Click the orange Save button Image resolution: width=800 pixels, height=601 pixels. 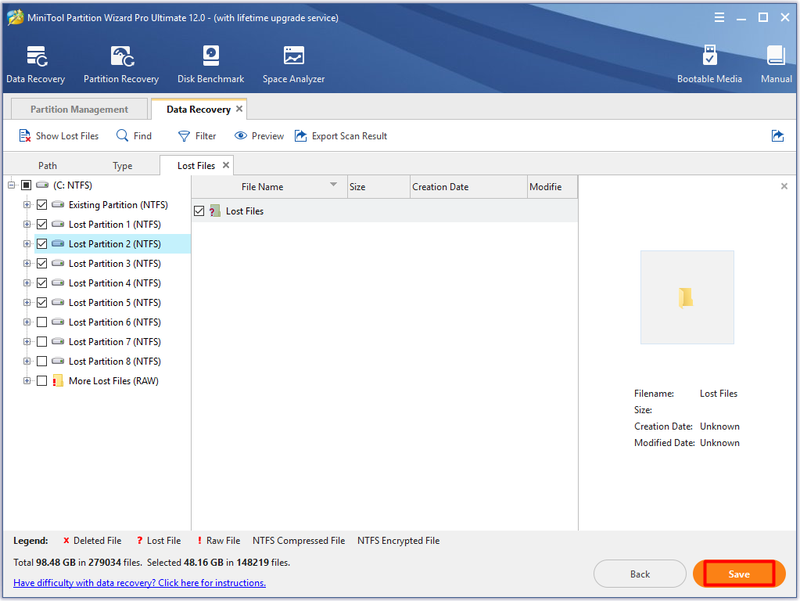(738, 574)
